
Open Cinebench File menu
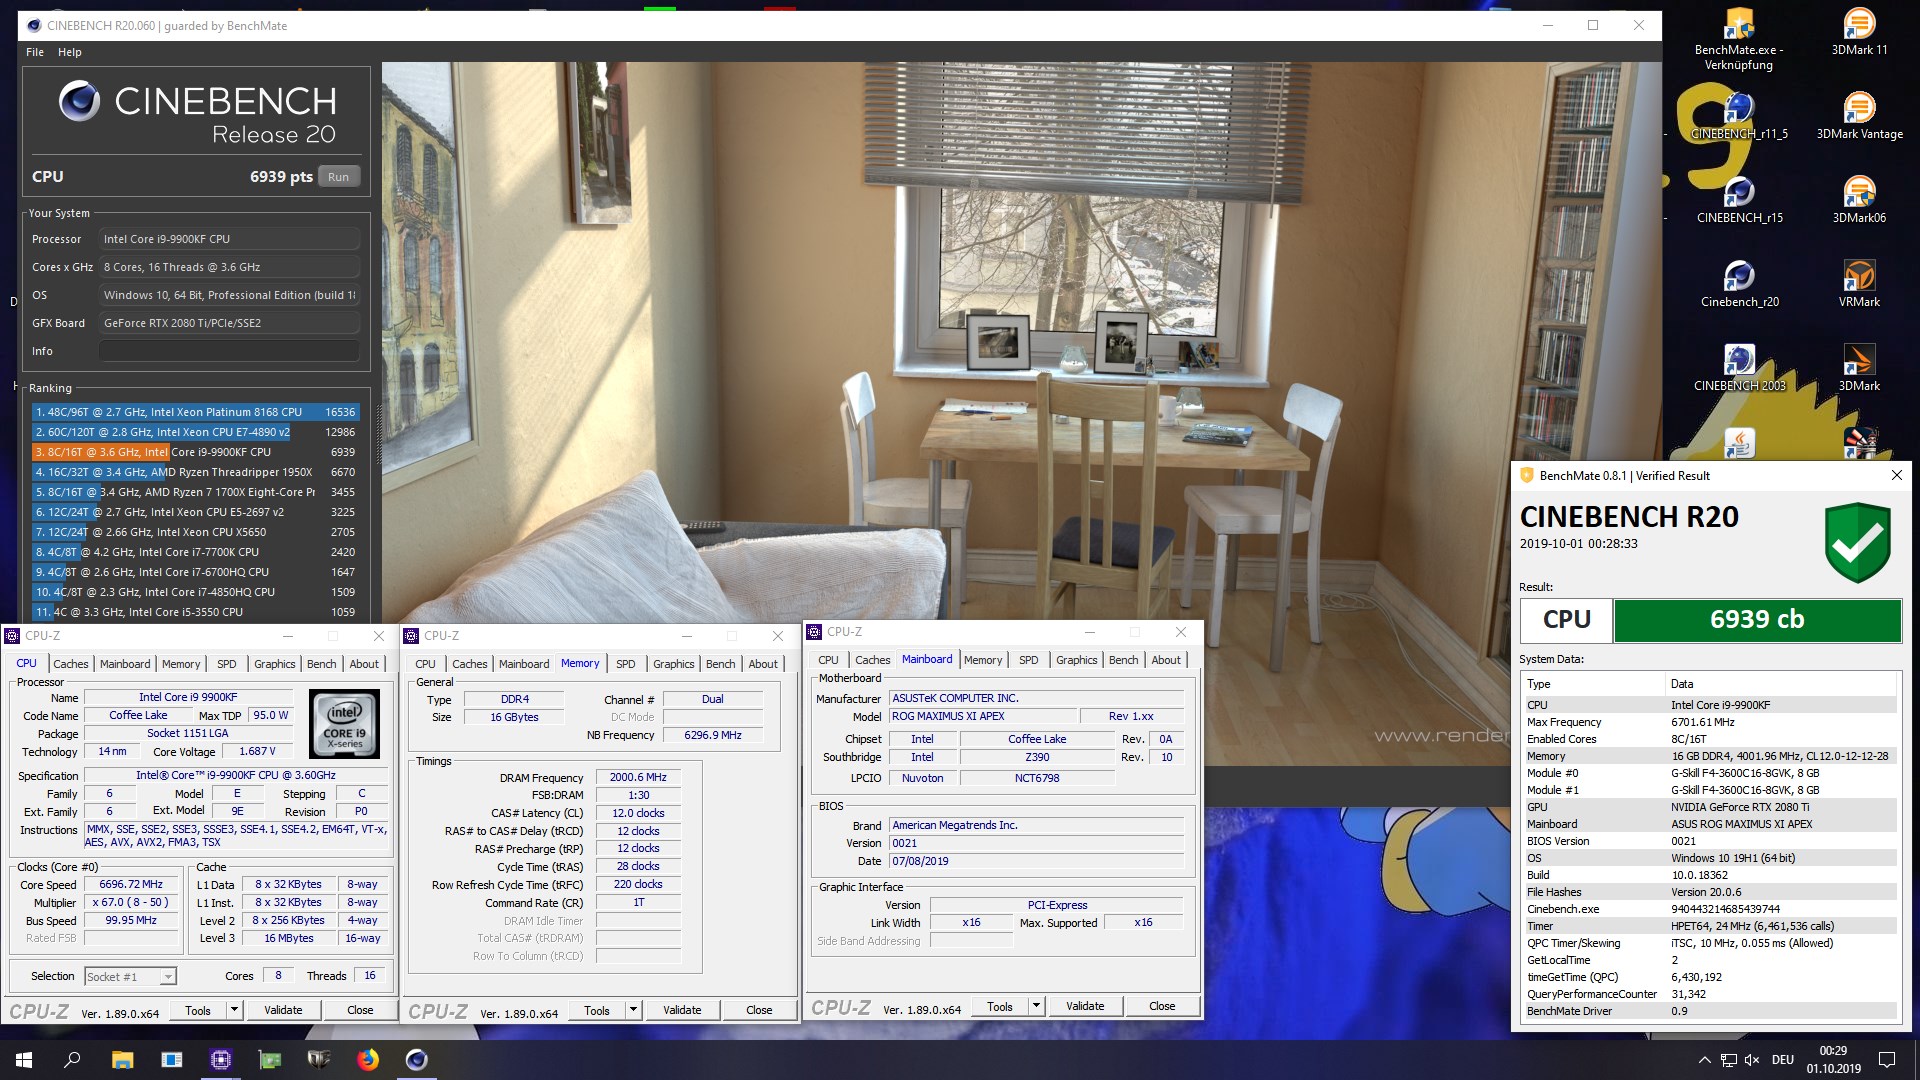(35, 52)
